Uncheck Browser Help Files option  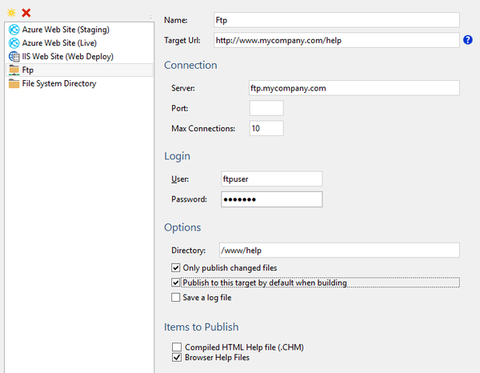click(x=177, y=358)
